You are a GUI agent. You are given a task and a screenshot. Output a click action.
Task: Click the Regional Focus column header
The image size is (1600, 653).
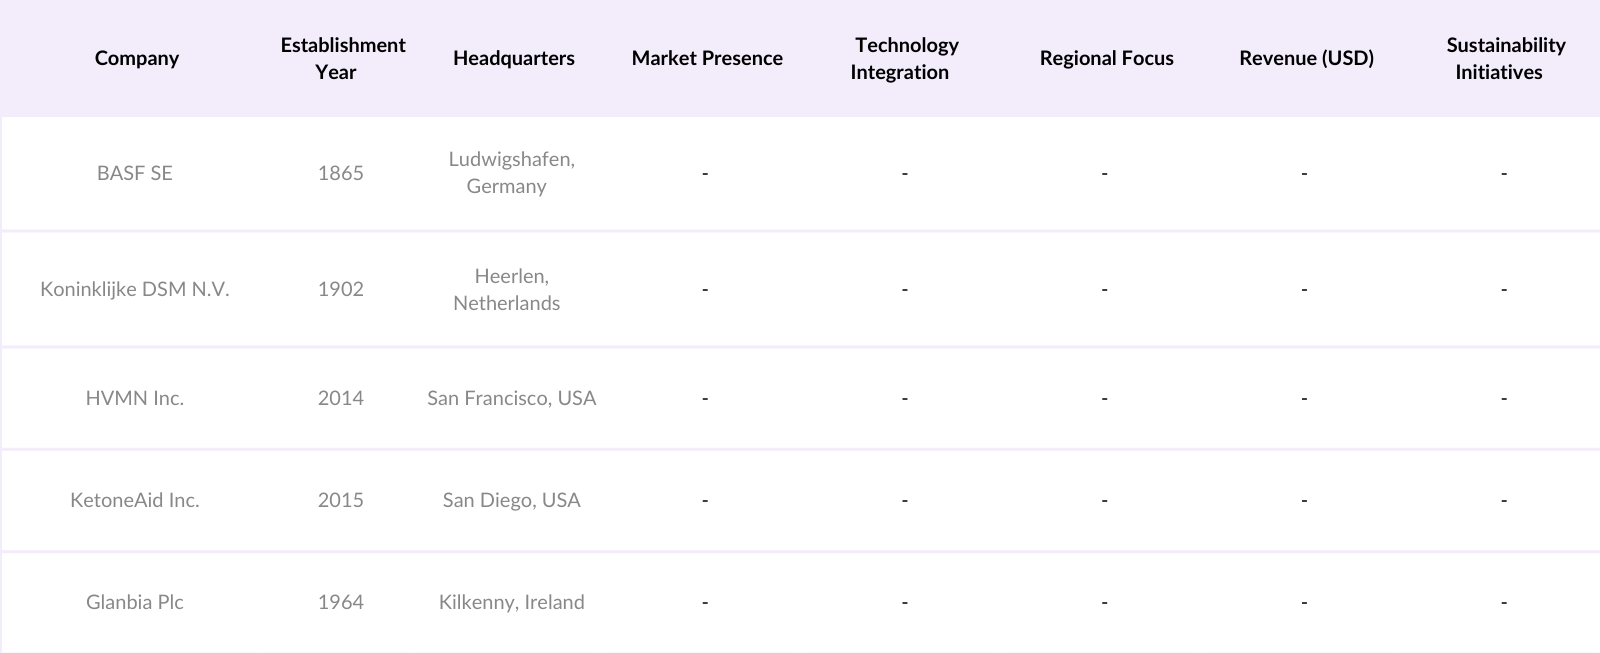[x=1106, y=58]
